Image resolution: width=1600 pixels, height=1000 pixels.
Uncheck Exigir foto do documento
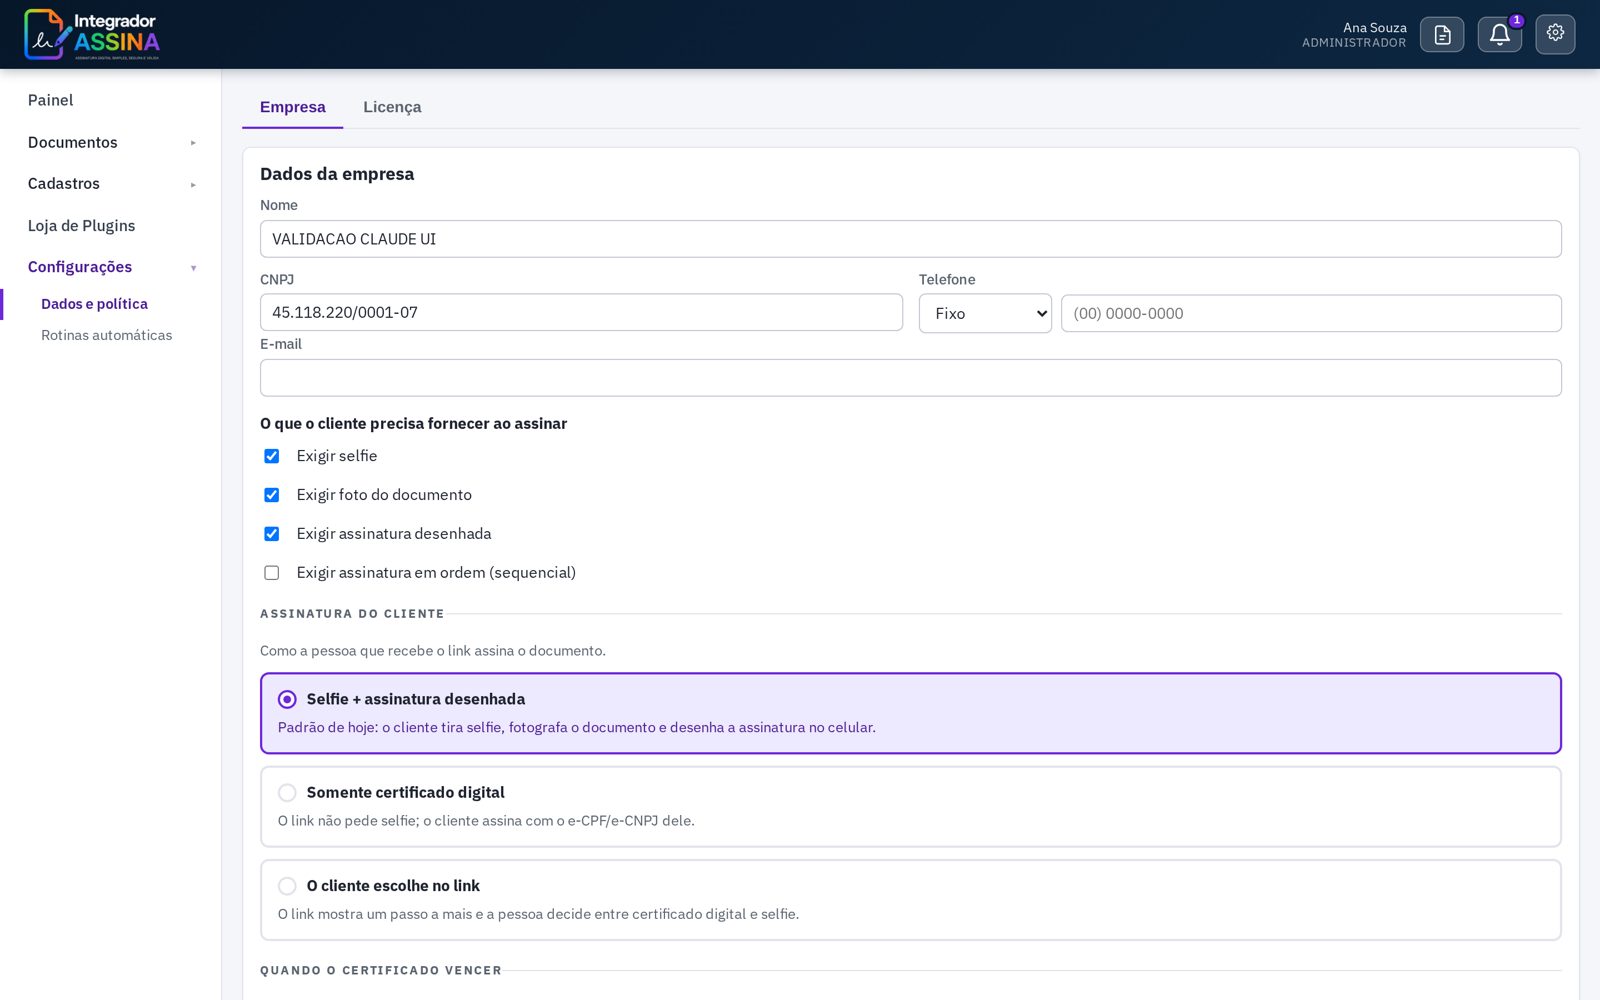click(271, 495)
